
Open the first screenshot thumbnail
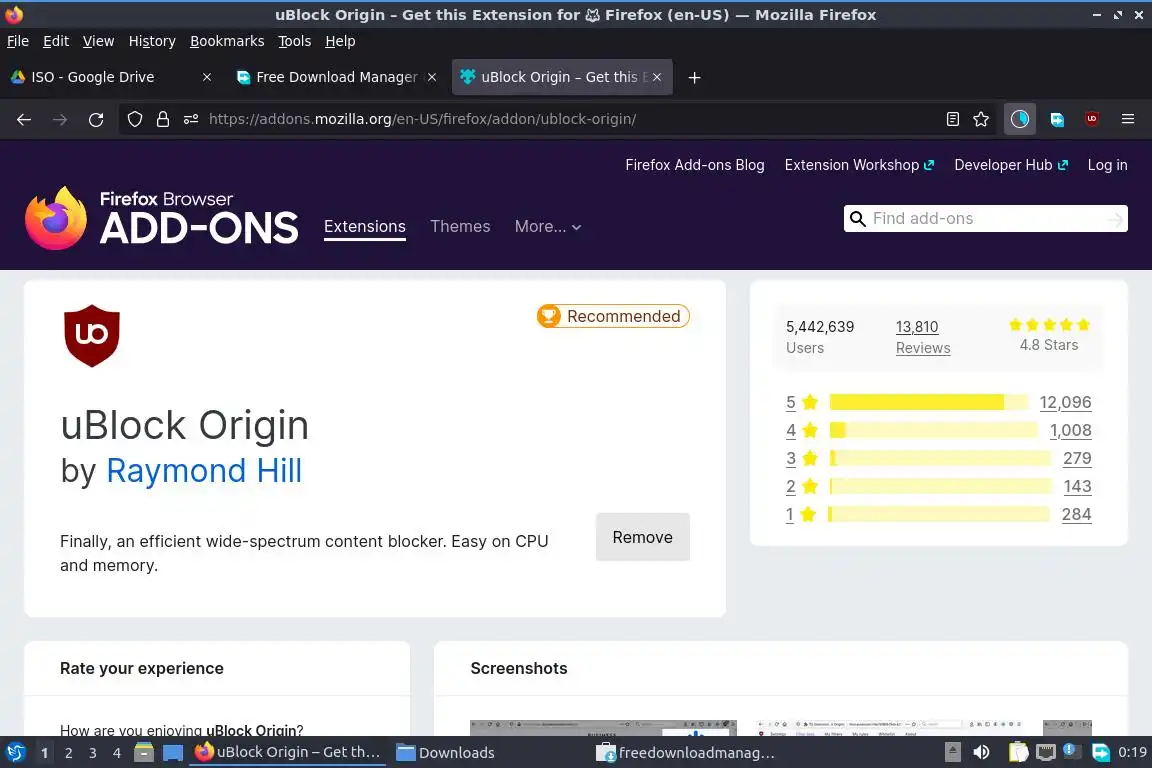pyautogui.click(x=603, y=728)
